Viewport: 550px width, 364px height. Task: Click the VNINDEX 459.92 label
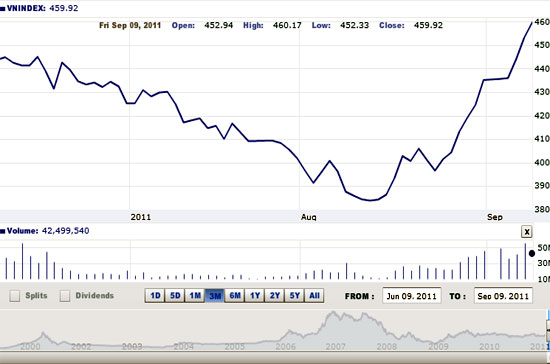(39, 8)
